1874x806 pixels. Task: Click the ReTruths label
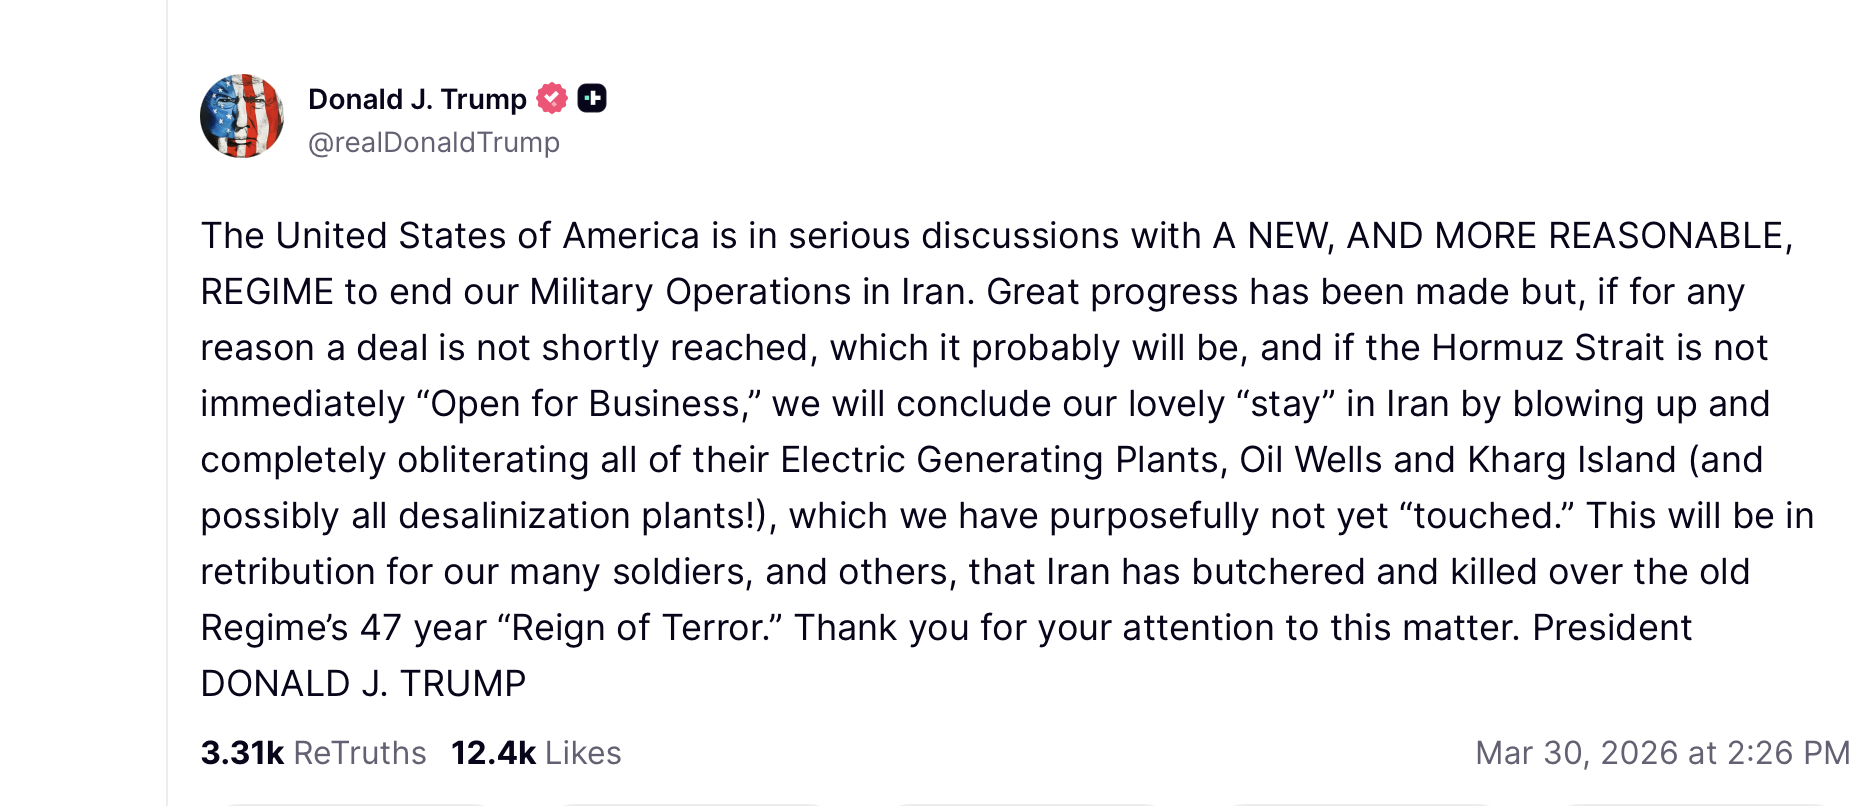point(361,753)
